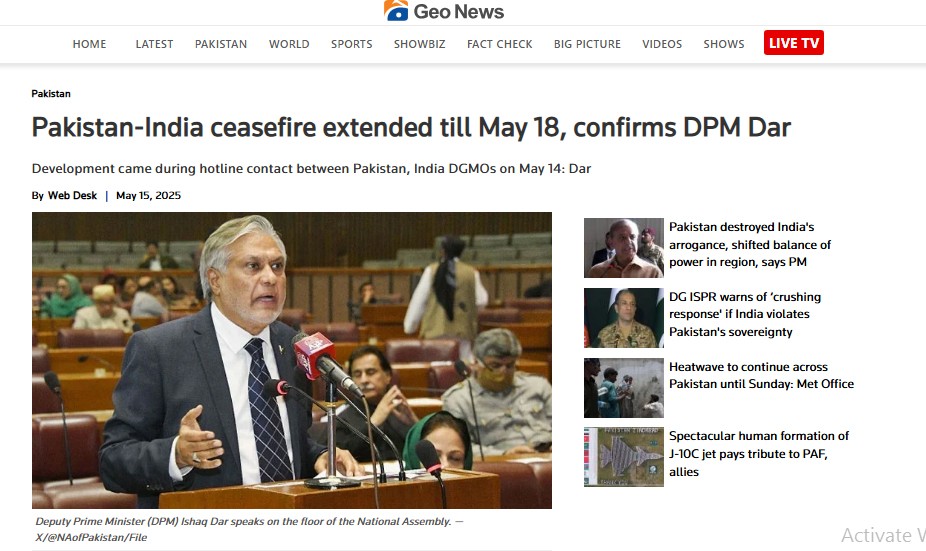Read DG ISPR 'crushing response' article
The image size is (926, 551).
point(745,314)
